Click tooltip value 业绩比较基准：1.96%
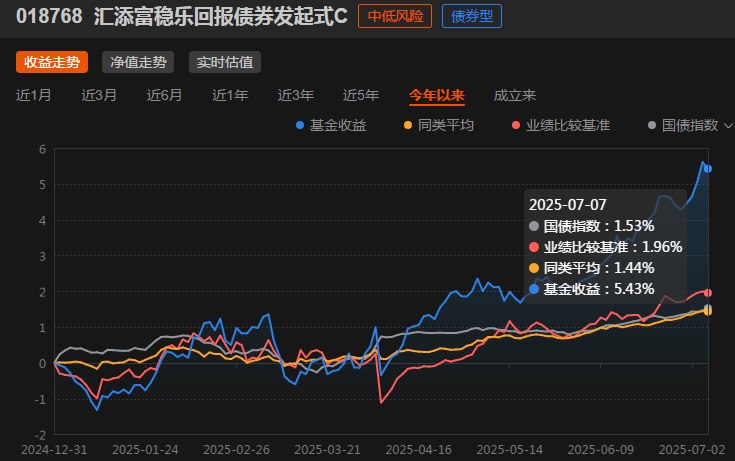The height and width of the screenshot is (461, 735). 606,247
